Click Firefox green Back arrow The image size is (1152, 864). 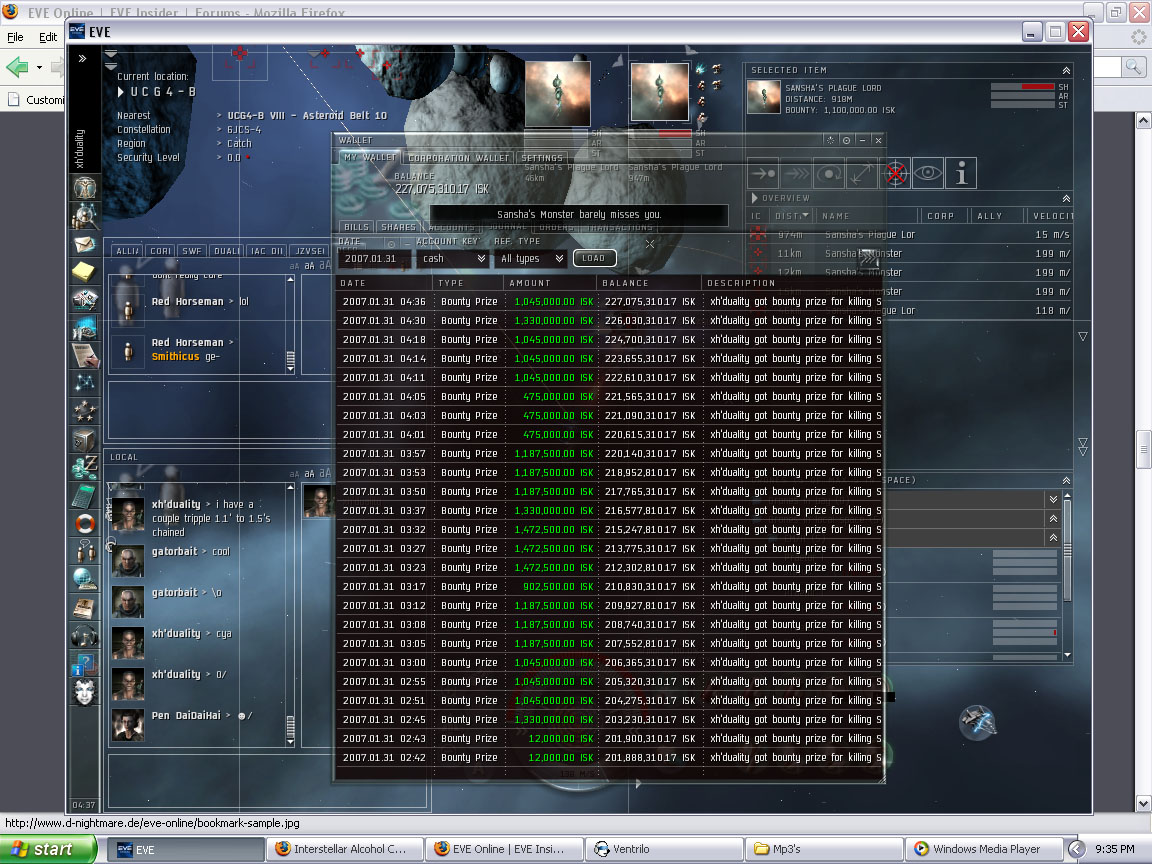(17, 67)
